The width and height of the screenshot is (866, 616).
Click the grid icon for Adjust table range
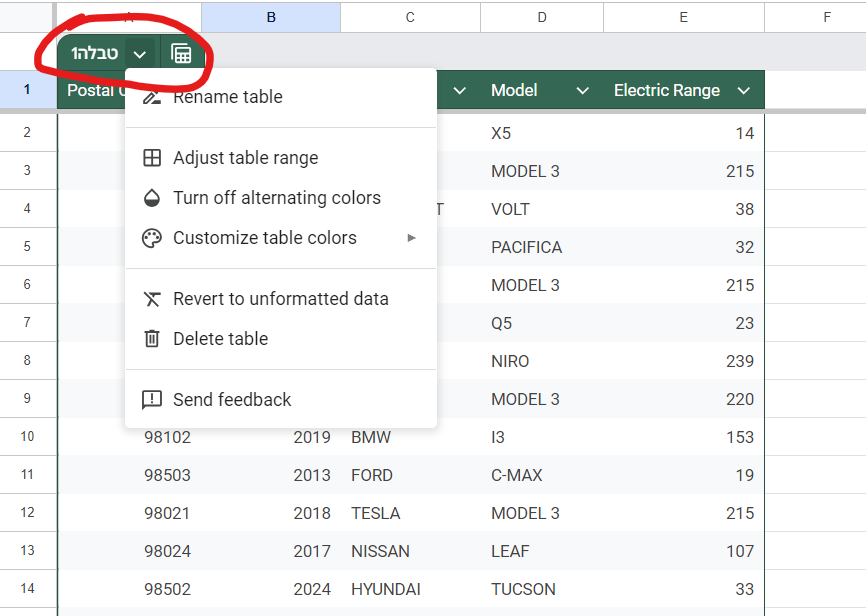[152, 158]
